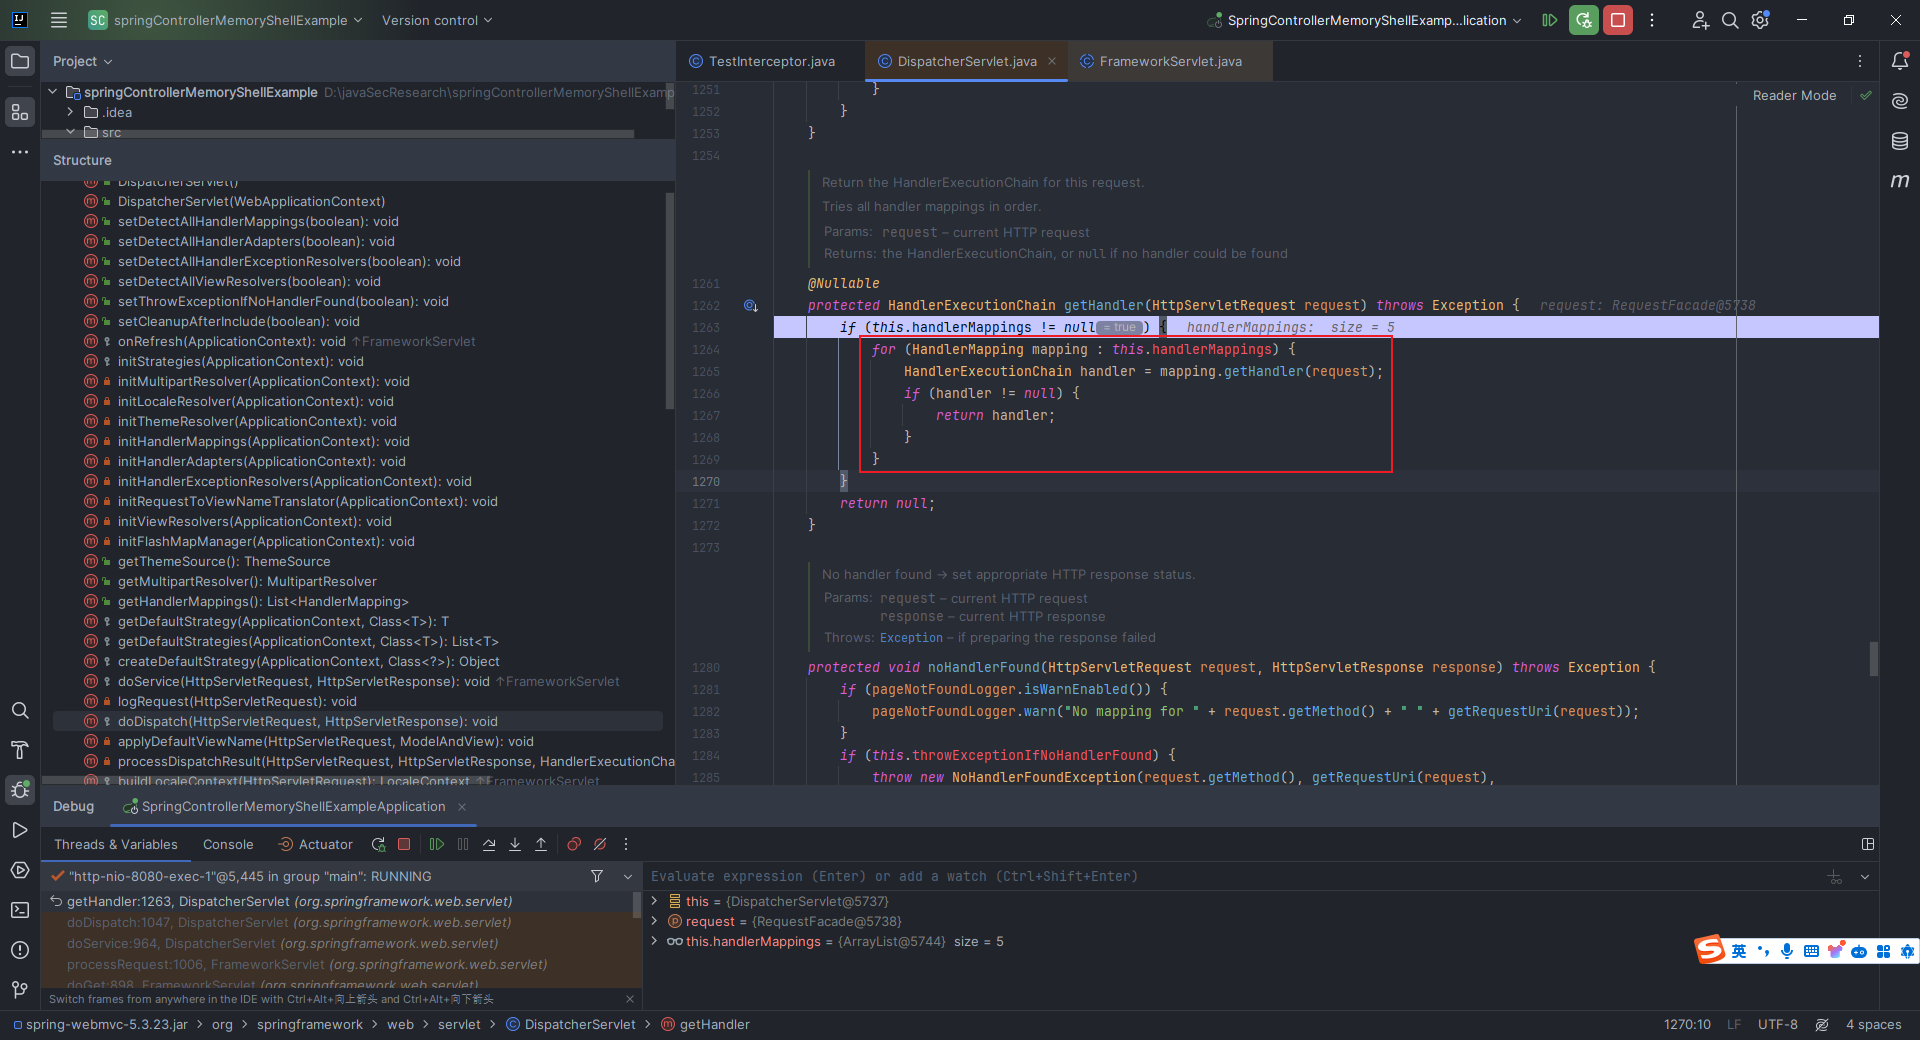Switch to the Console debug tab
The height and width of the screenshot is (1040, 1920).
coord(228,844)
